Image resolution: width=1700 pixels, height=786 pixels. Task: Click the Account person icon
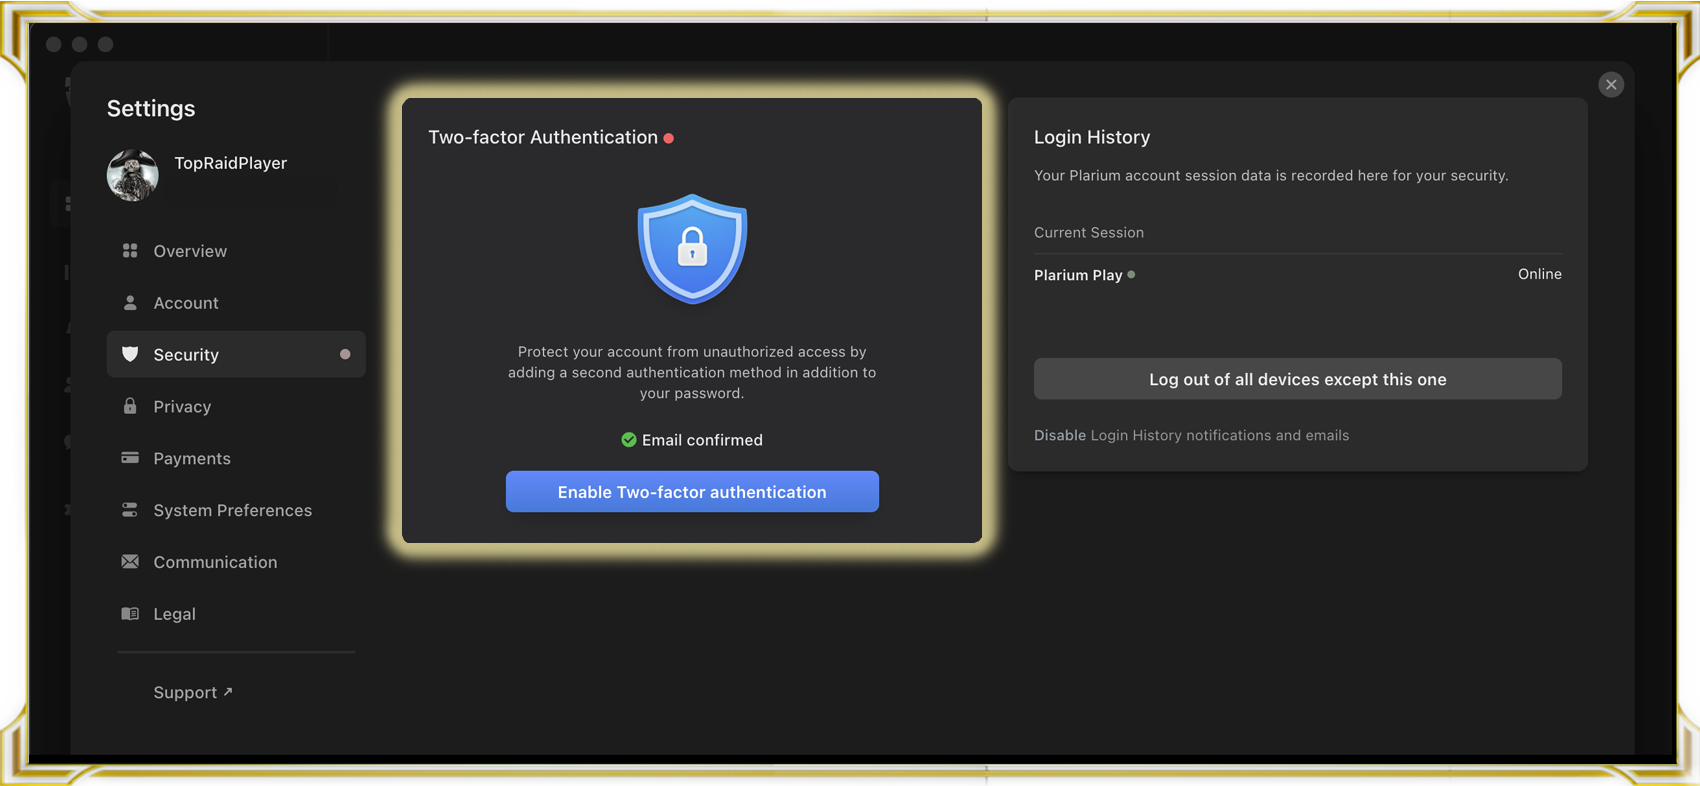point(130,303)
